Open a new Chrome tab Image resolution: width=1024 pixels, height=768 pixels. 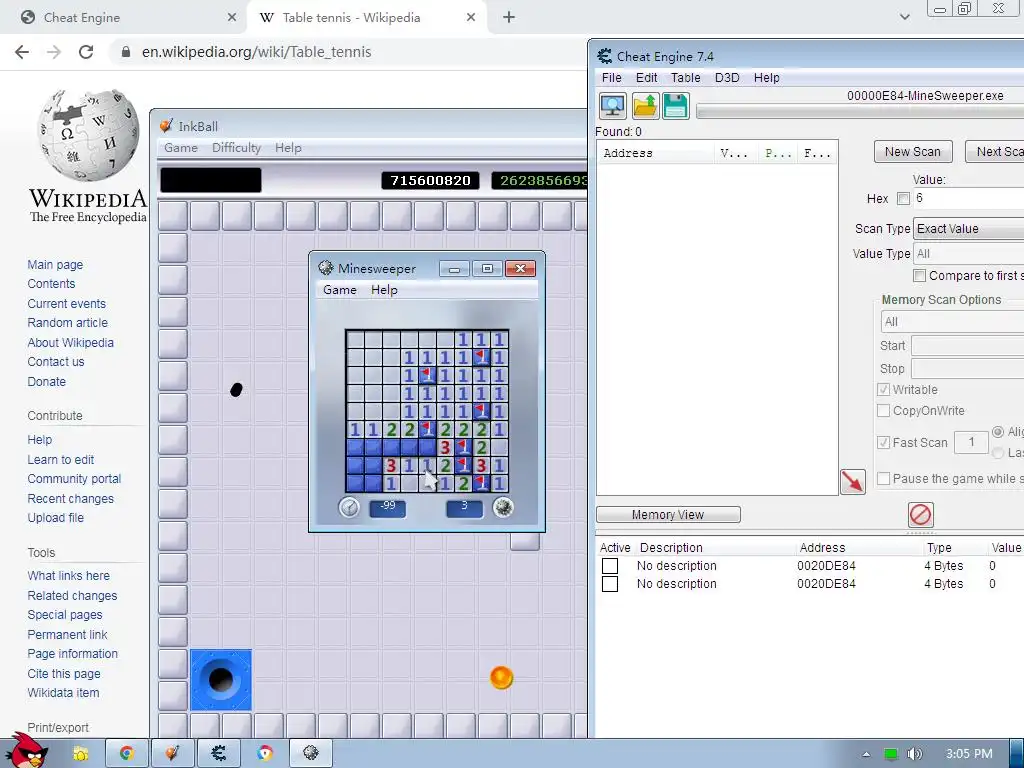tap(509, 17)
